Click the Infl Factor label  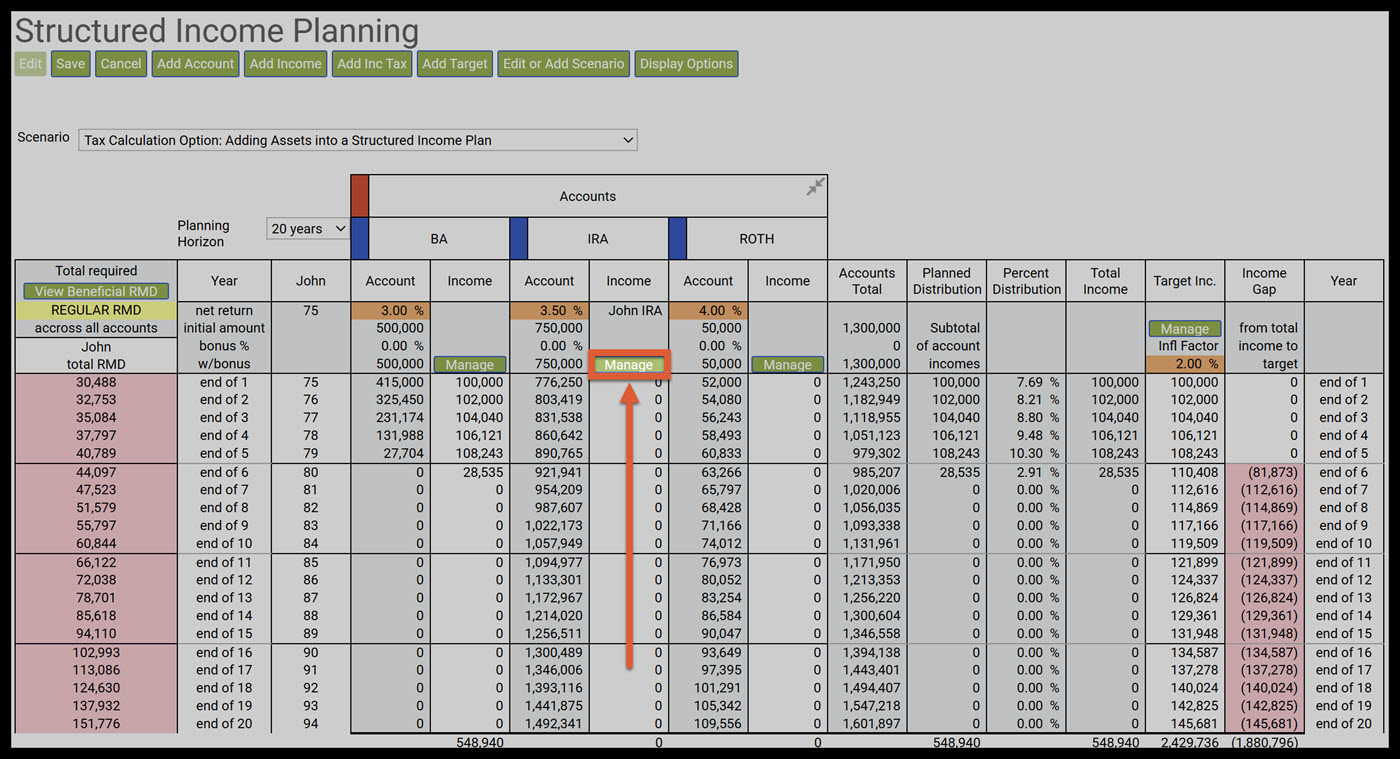[1189, 346]
